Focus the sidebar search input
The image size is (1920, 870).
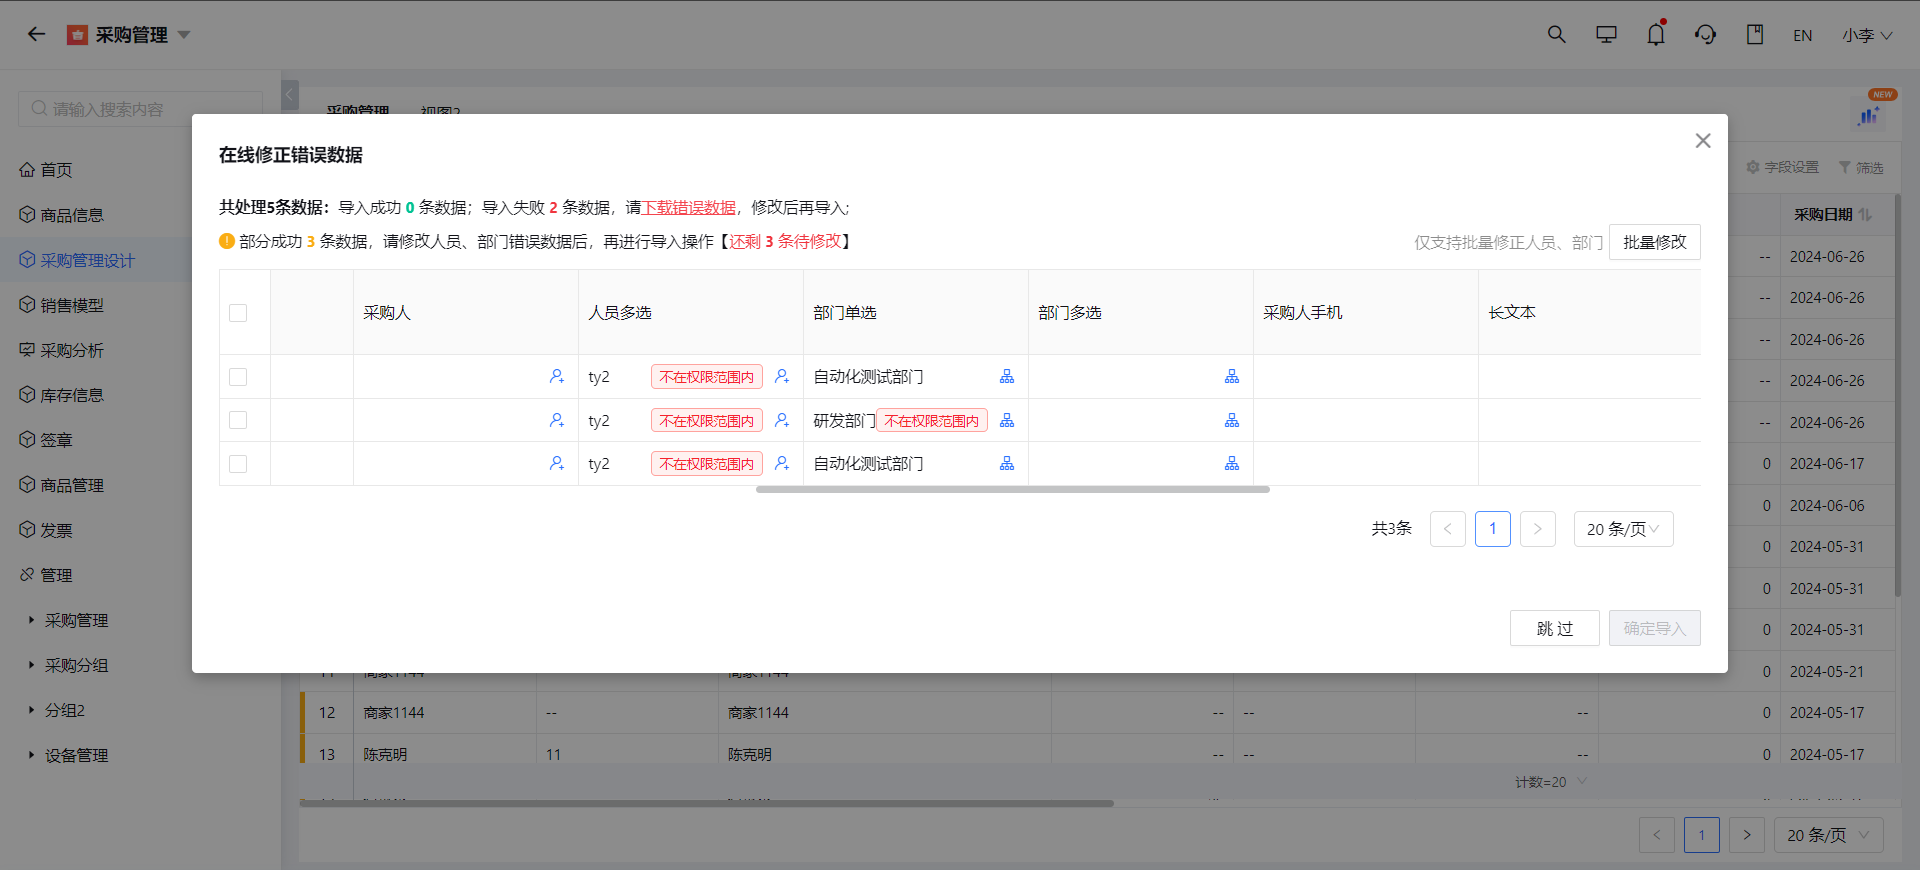[140, 109]
